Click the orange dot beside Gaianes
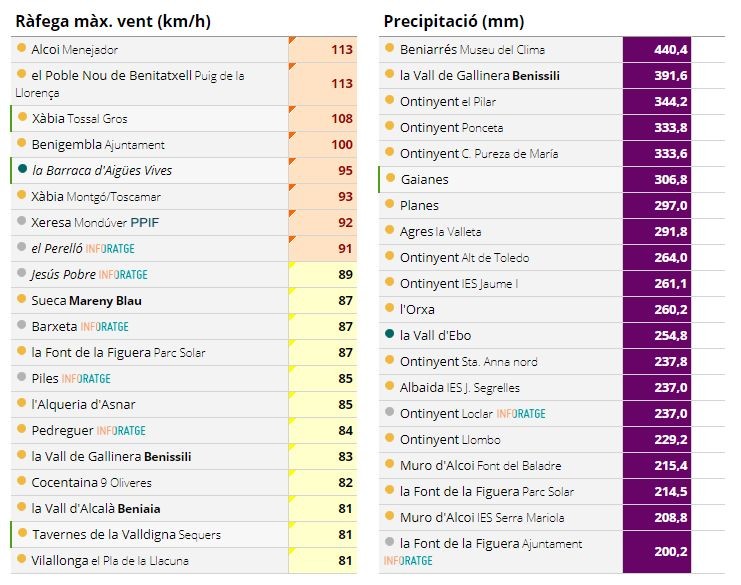 390,178
